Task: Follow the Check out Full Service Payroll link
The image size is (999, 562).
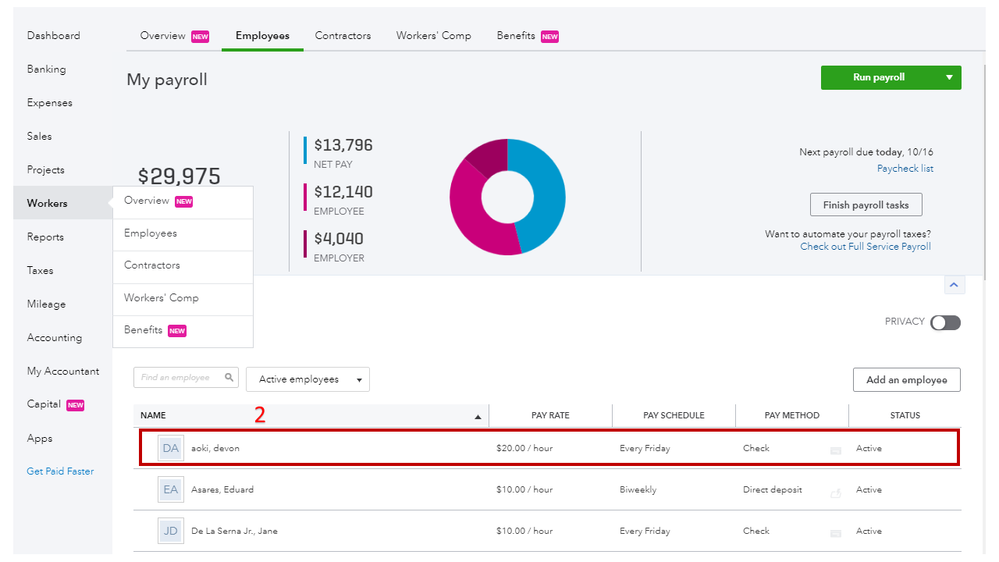Action: coord(865,247)
